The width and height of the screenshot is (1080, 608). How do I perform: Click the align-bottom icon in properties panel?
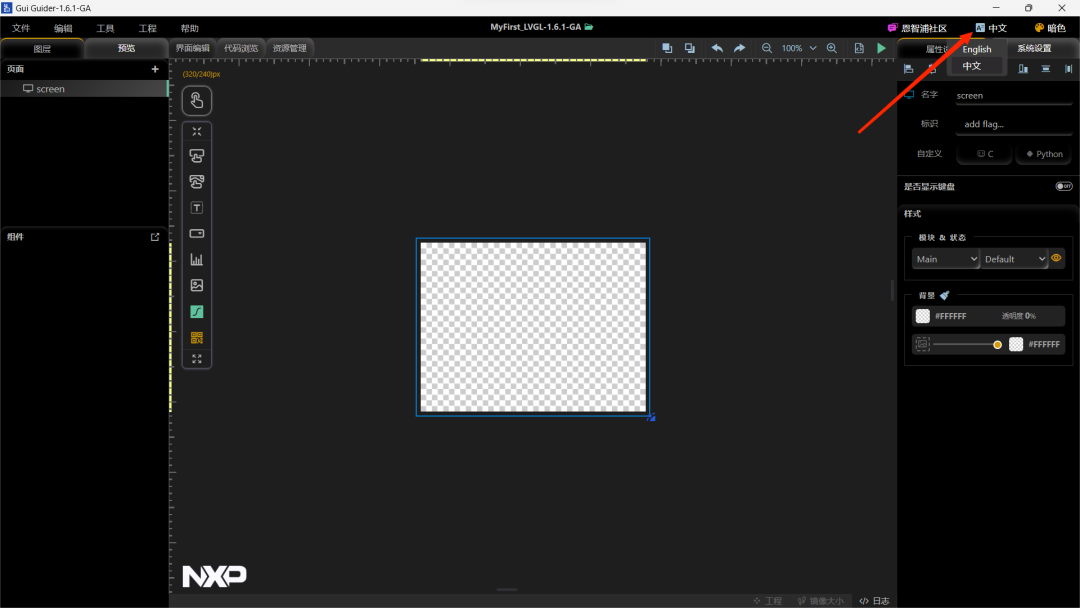click(1024, 69)
